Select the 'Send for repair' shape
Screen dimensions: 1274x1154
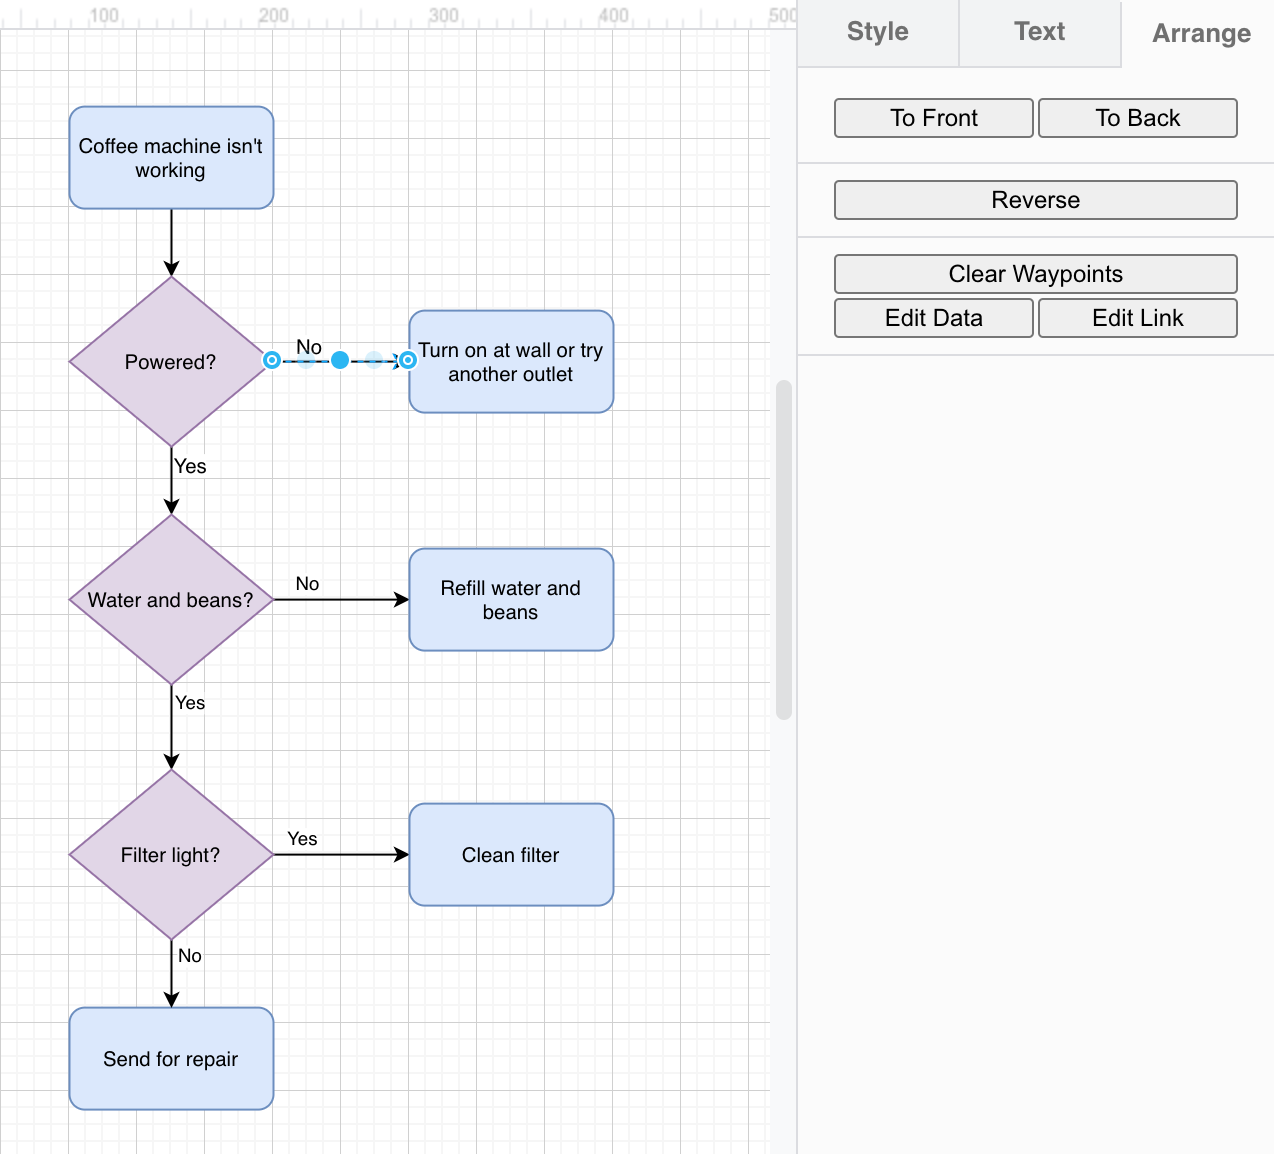click(170, 1058)
